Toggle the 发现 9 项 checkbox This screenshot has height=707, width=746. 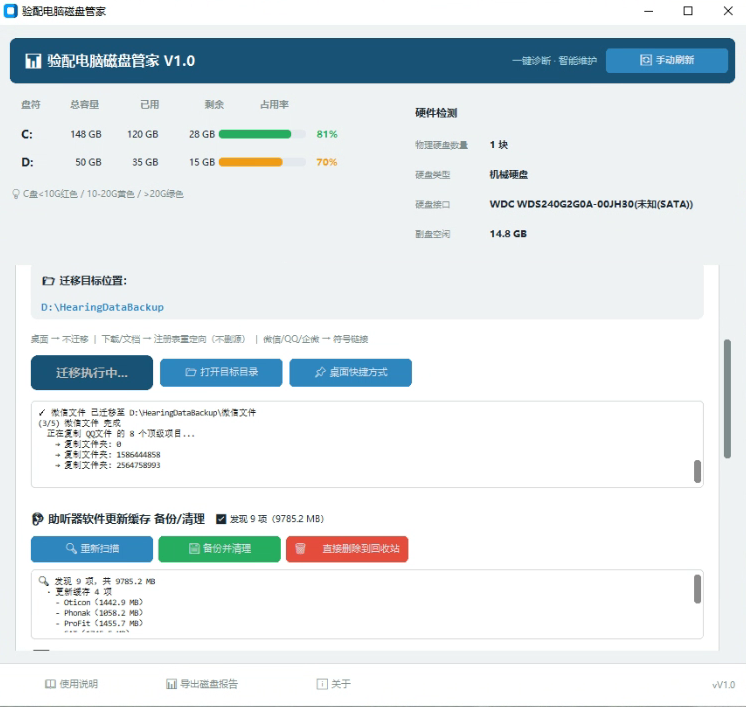pyautogui.click(x=221, y=519)
